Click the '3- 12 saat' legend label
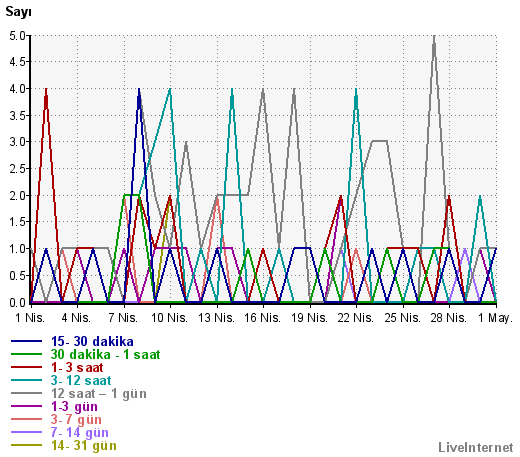The height and width of the screenshot is (457, 520). (x=81, y=380)
